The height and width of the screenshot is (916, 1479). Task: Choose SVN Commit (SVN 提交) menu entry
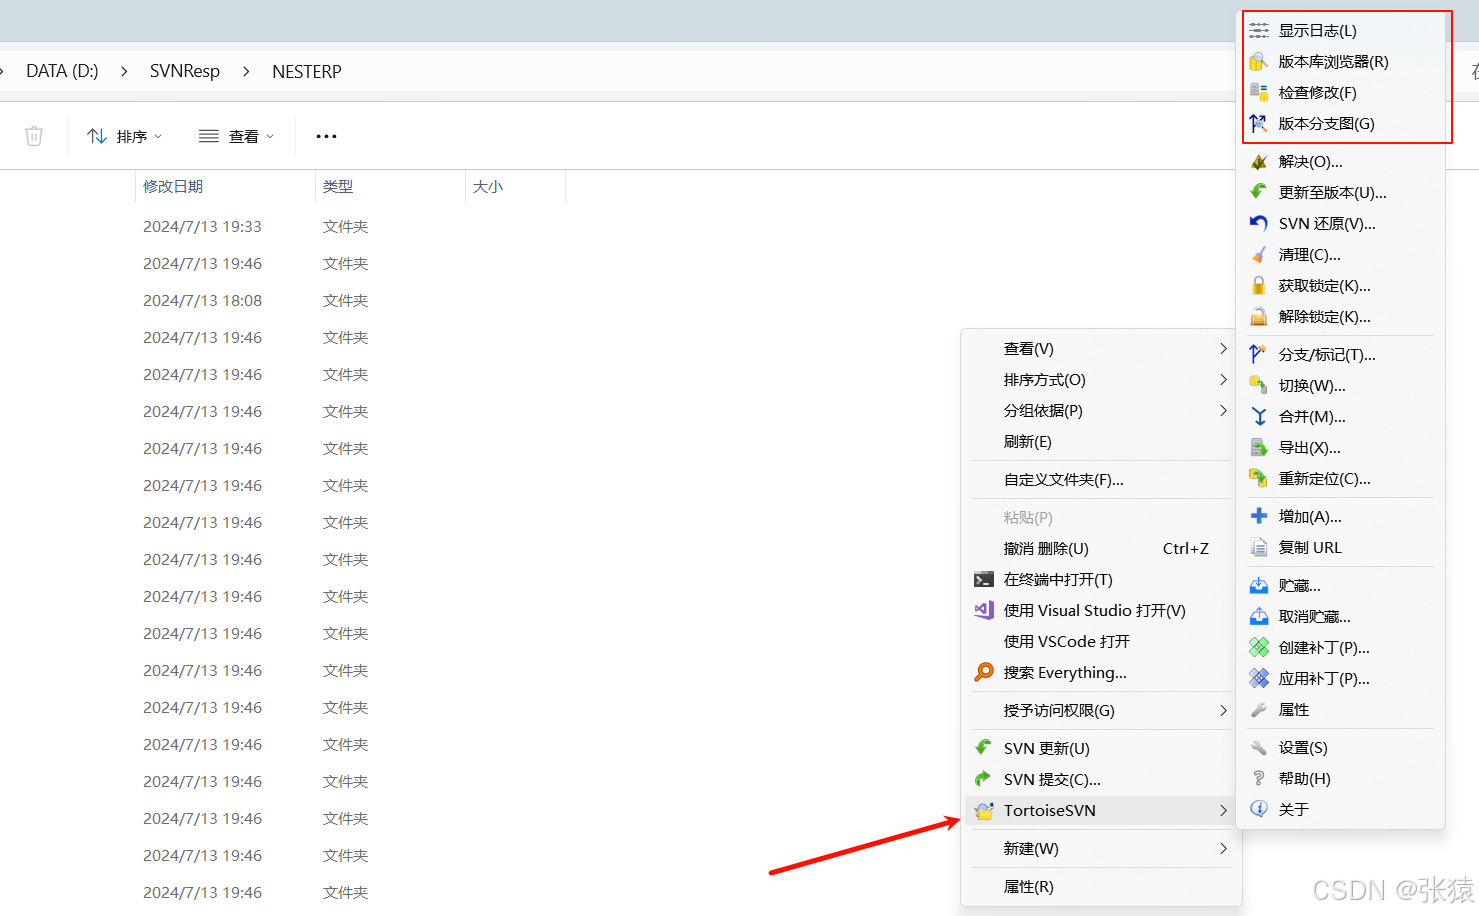pos(1052,780)
